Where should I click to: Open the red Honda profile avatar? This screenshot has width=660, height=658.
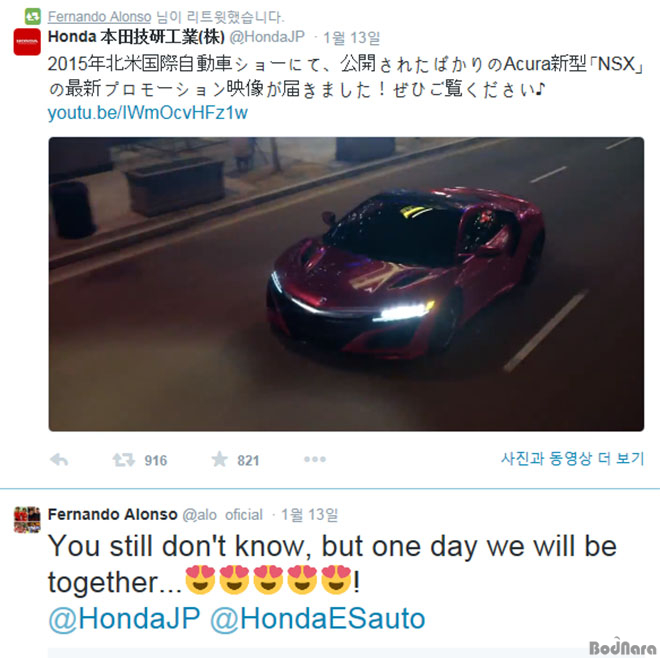point(27,42)
